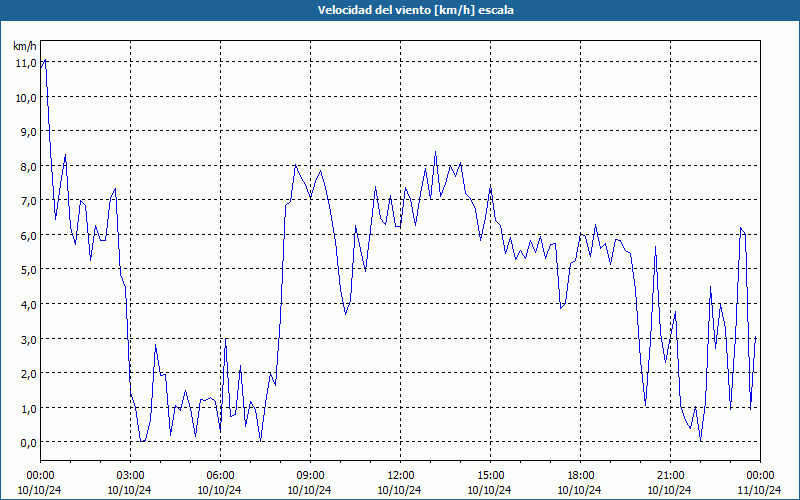The height and width of the screenshot is (500, 800).
Task: Select the '09:00' time label
Action: point(310,476)
